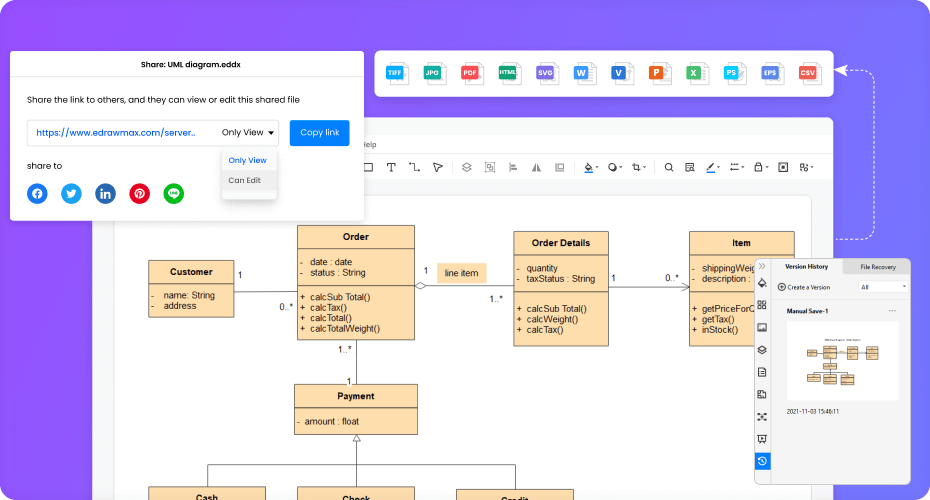The width and height of the screenshot is (930, 500).
Task: Share to LINE
Action: (x=174, y=193)
